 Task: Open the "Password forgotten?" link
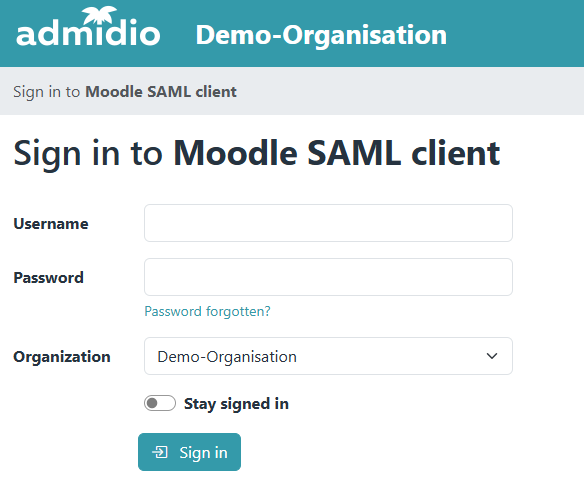pos(207,311)
